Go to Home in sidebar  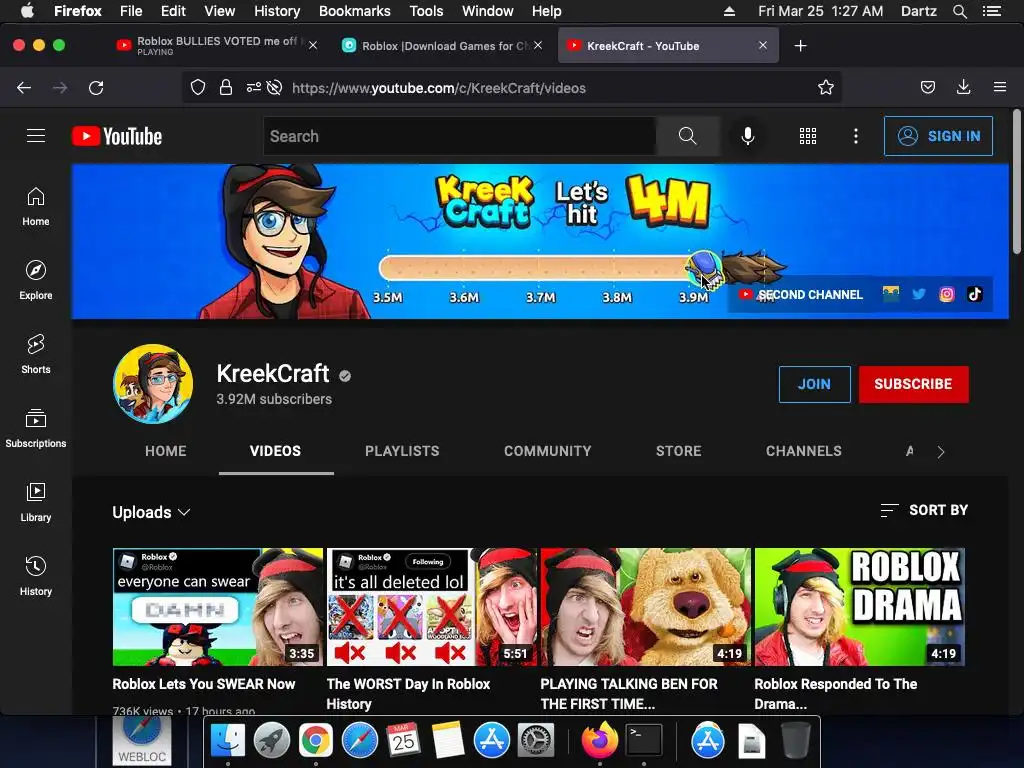[x=36, y=207]
